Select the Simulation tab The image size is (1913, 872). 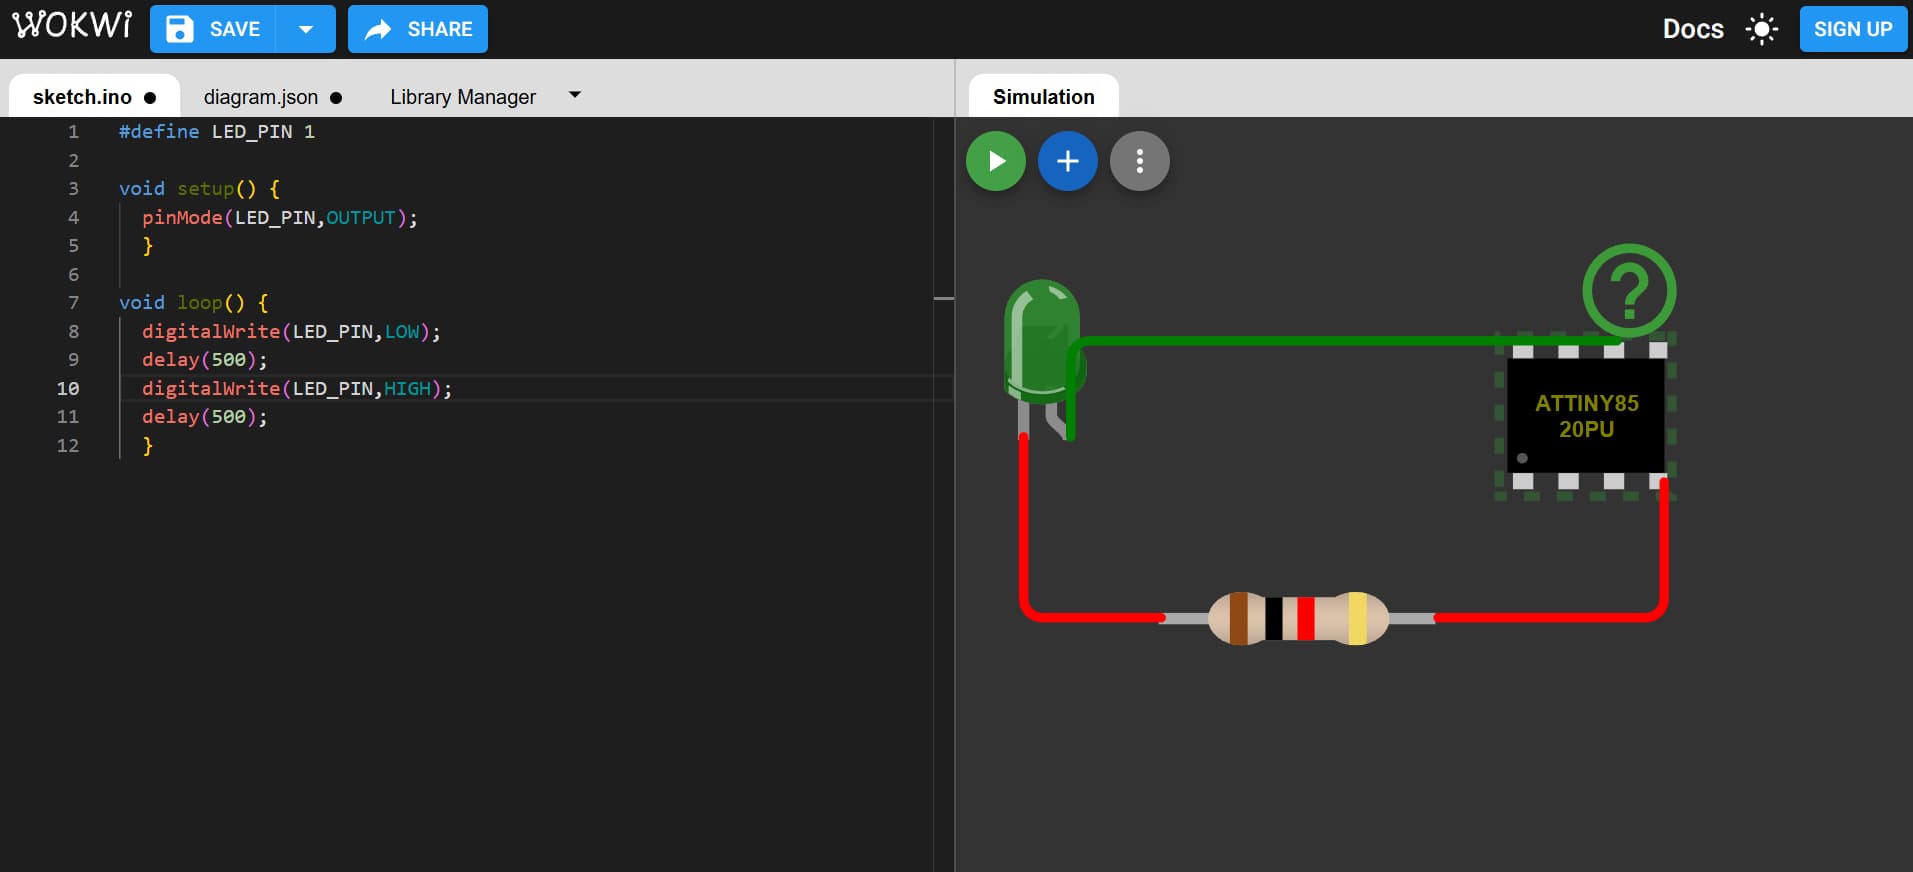click(1043, 97)
